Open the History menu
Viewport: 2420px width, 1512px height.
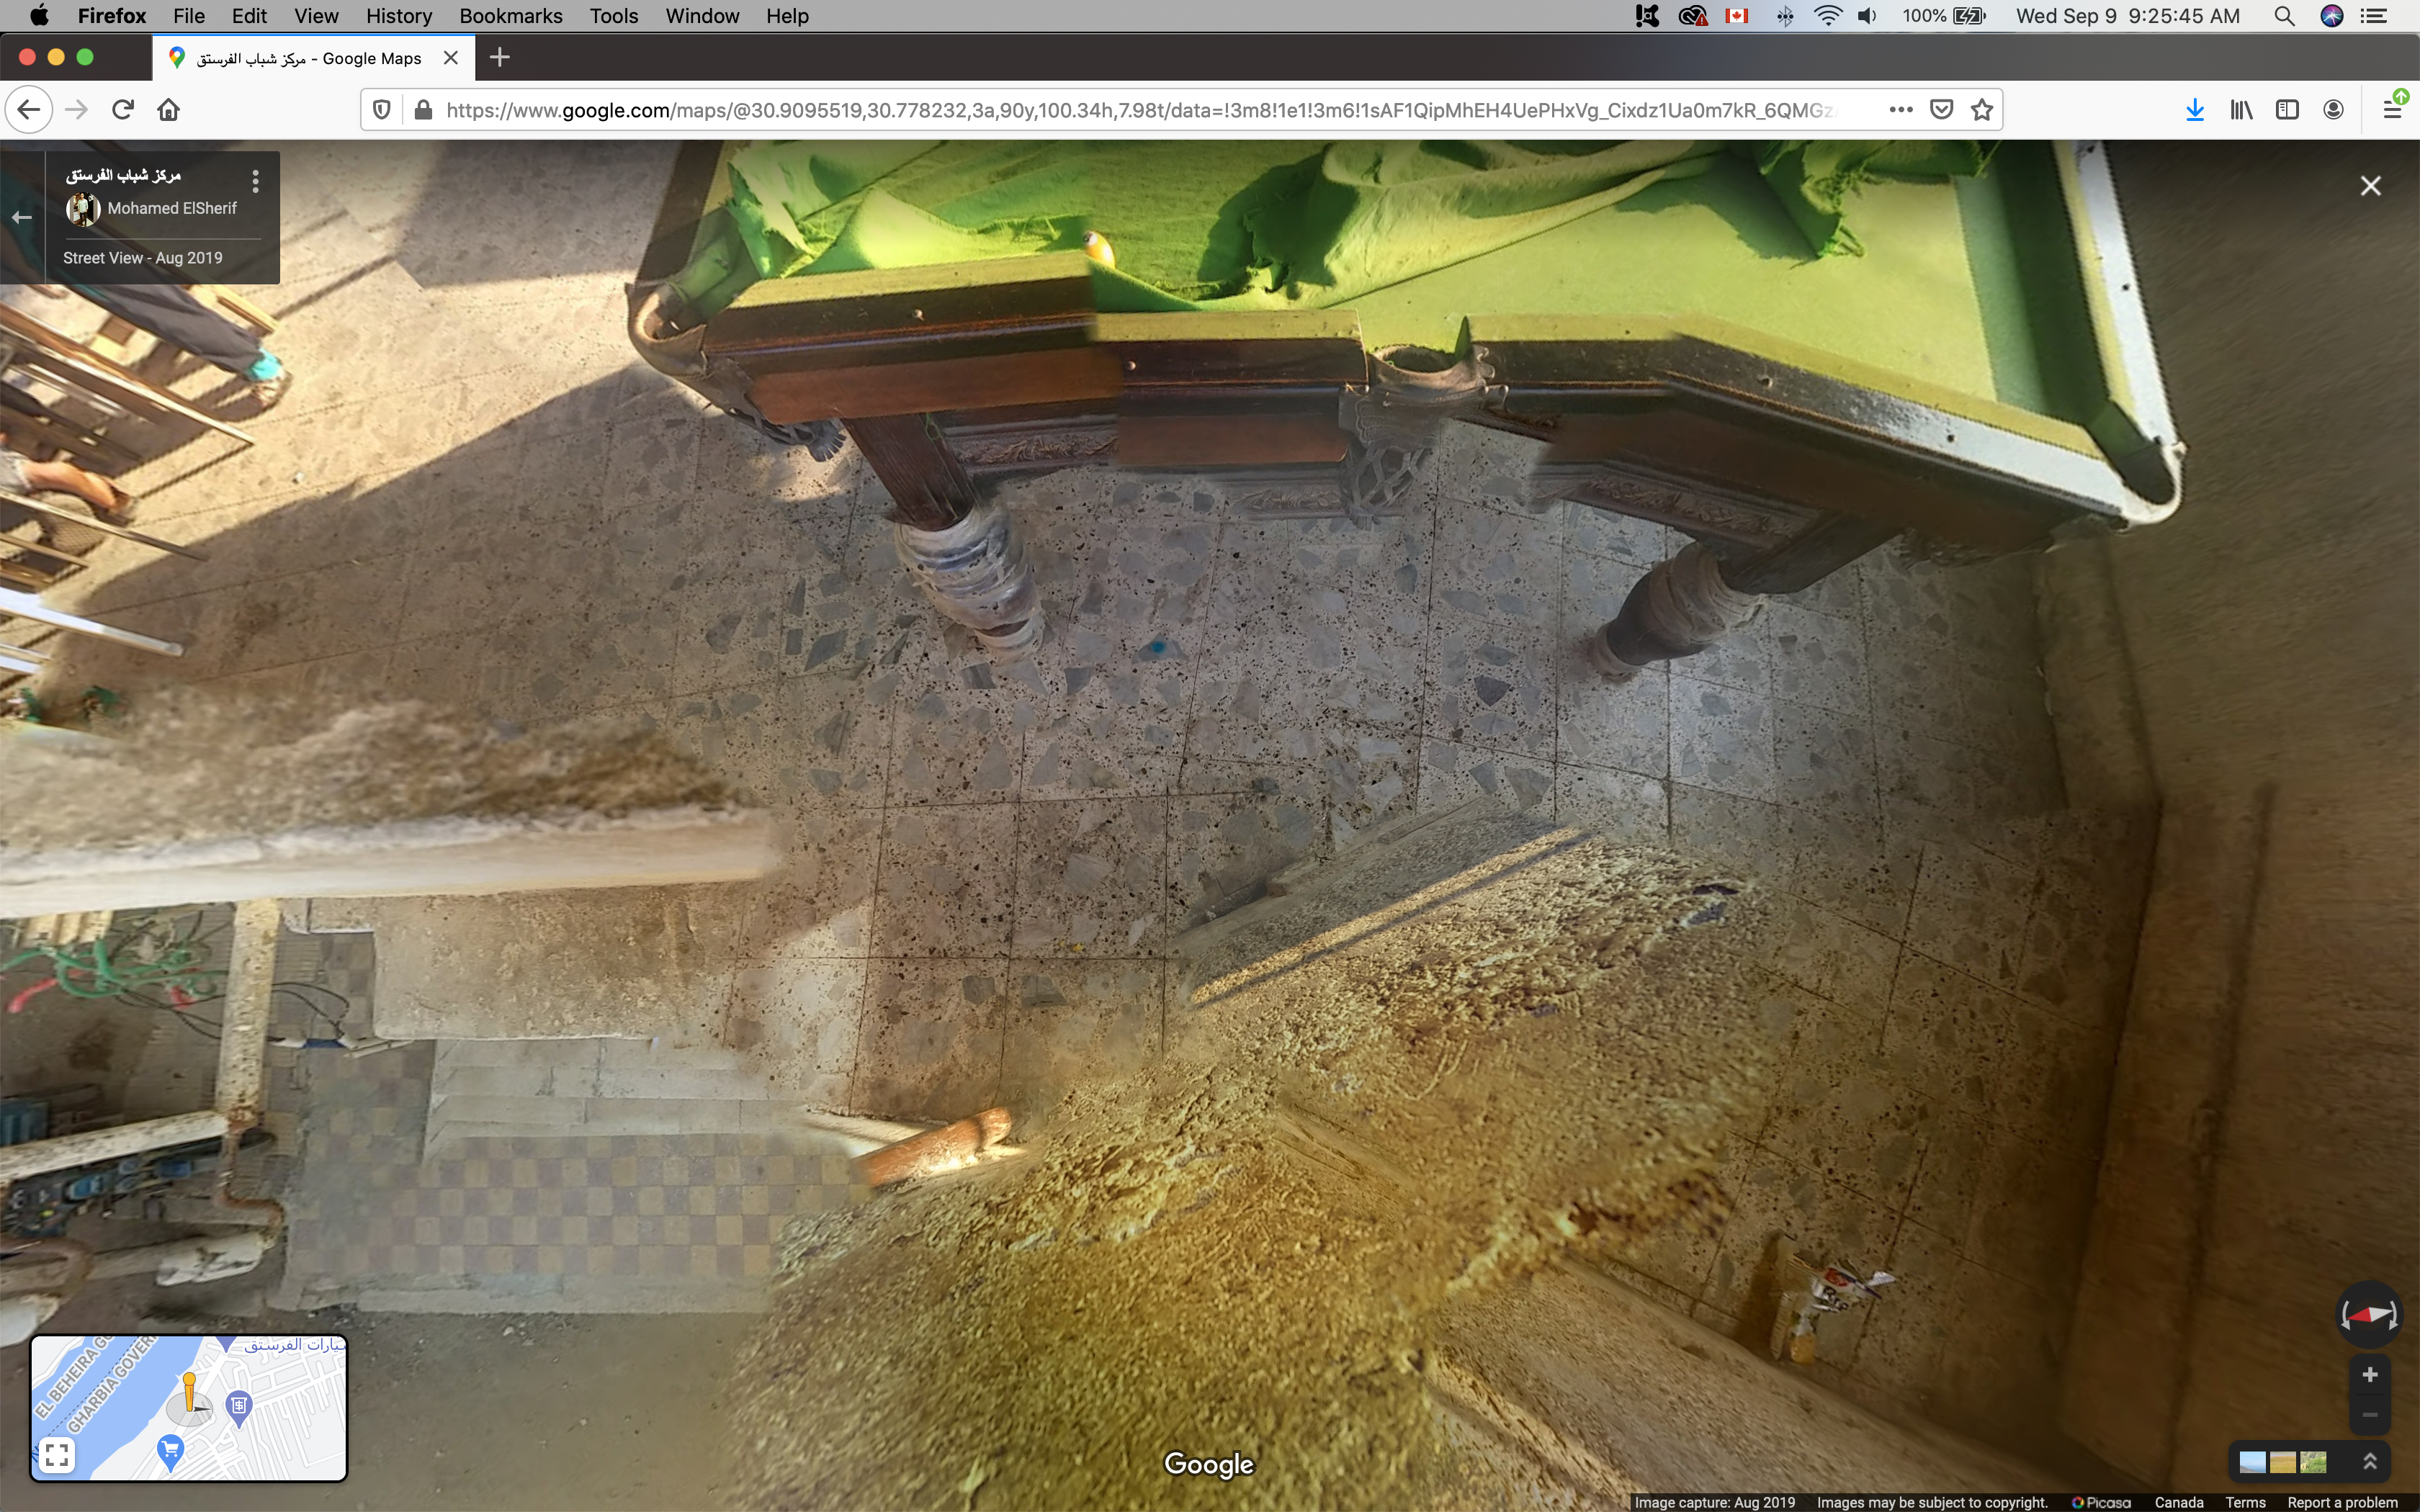[x=398, y=16]
